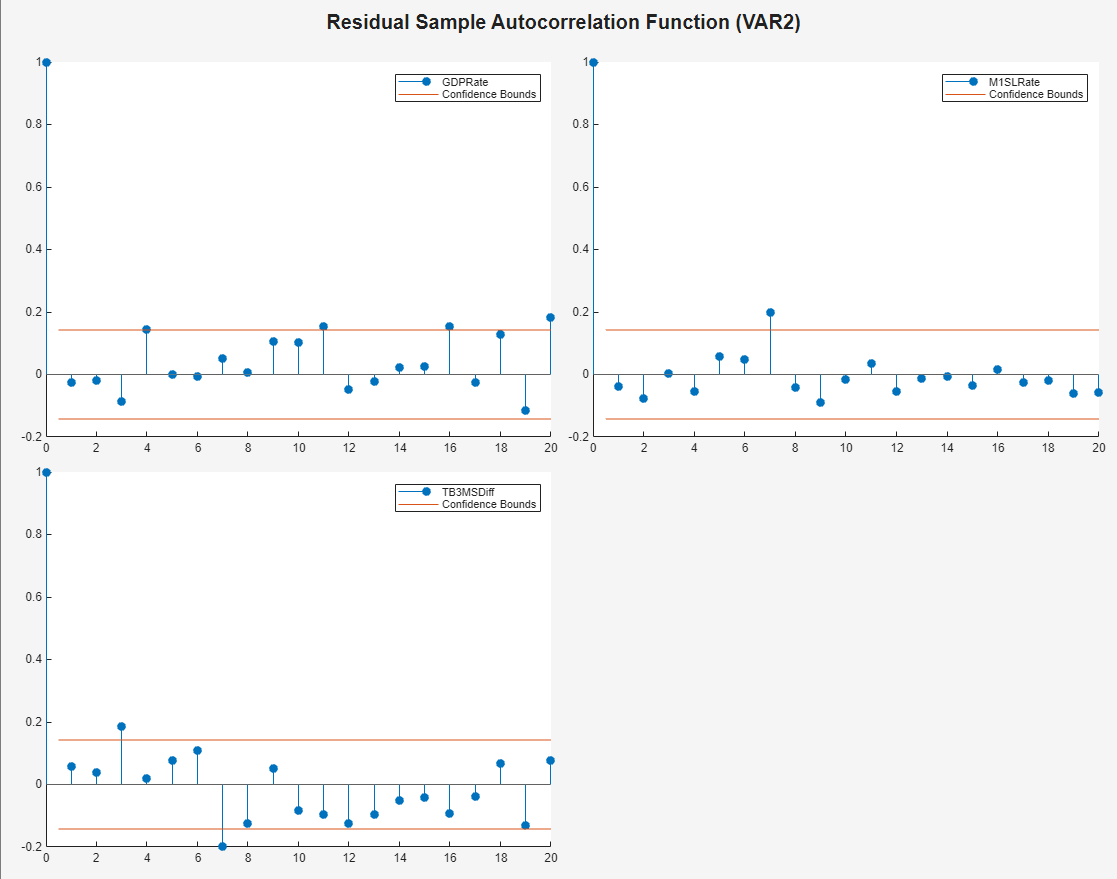
Task: Select the lag-3 peak marker in TB3MSDiff plot
Action: pos(119,725)
